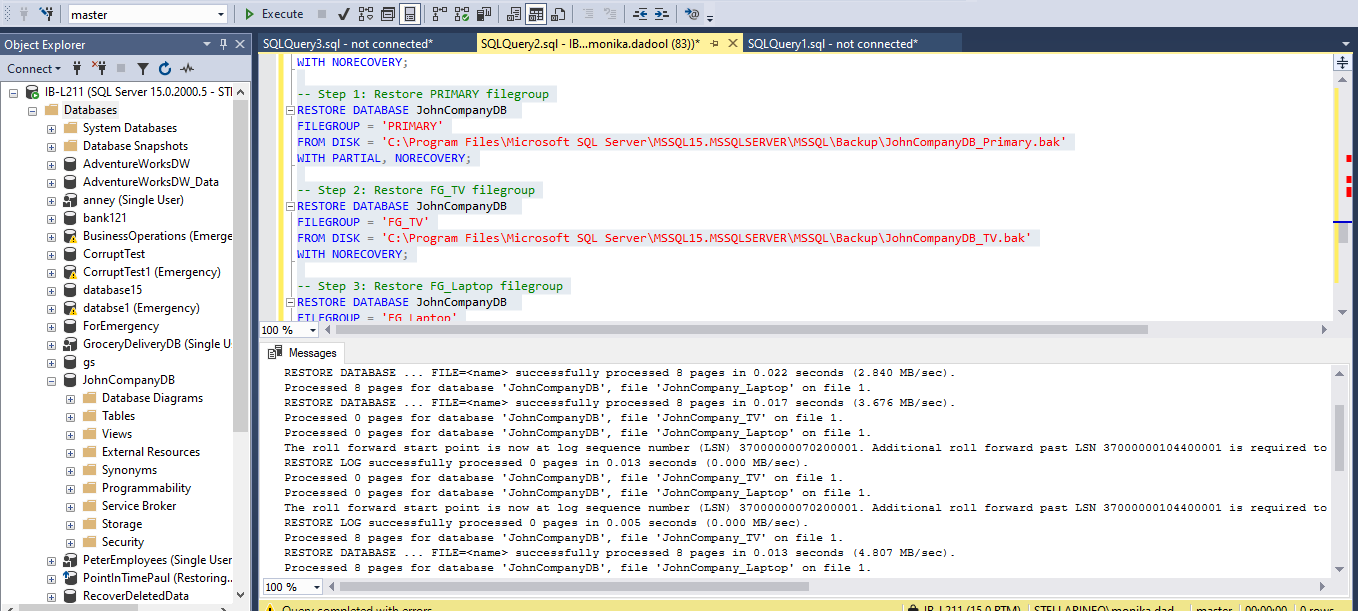Select the connect plug icon in Object Explorer
Image resolution: width=1358 pixels, height=611 pixels.
(x=77, y=68)
